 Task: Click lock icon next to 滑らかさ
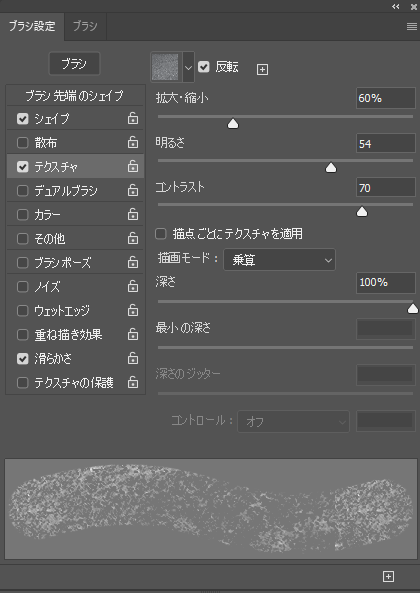click(133, 358)
